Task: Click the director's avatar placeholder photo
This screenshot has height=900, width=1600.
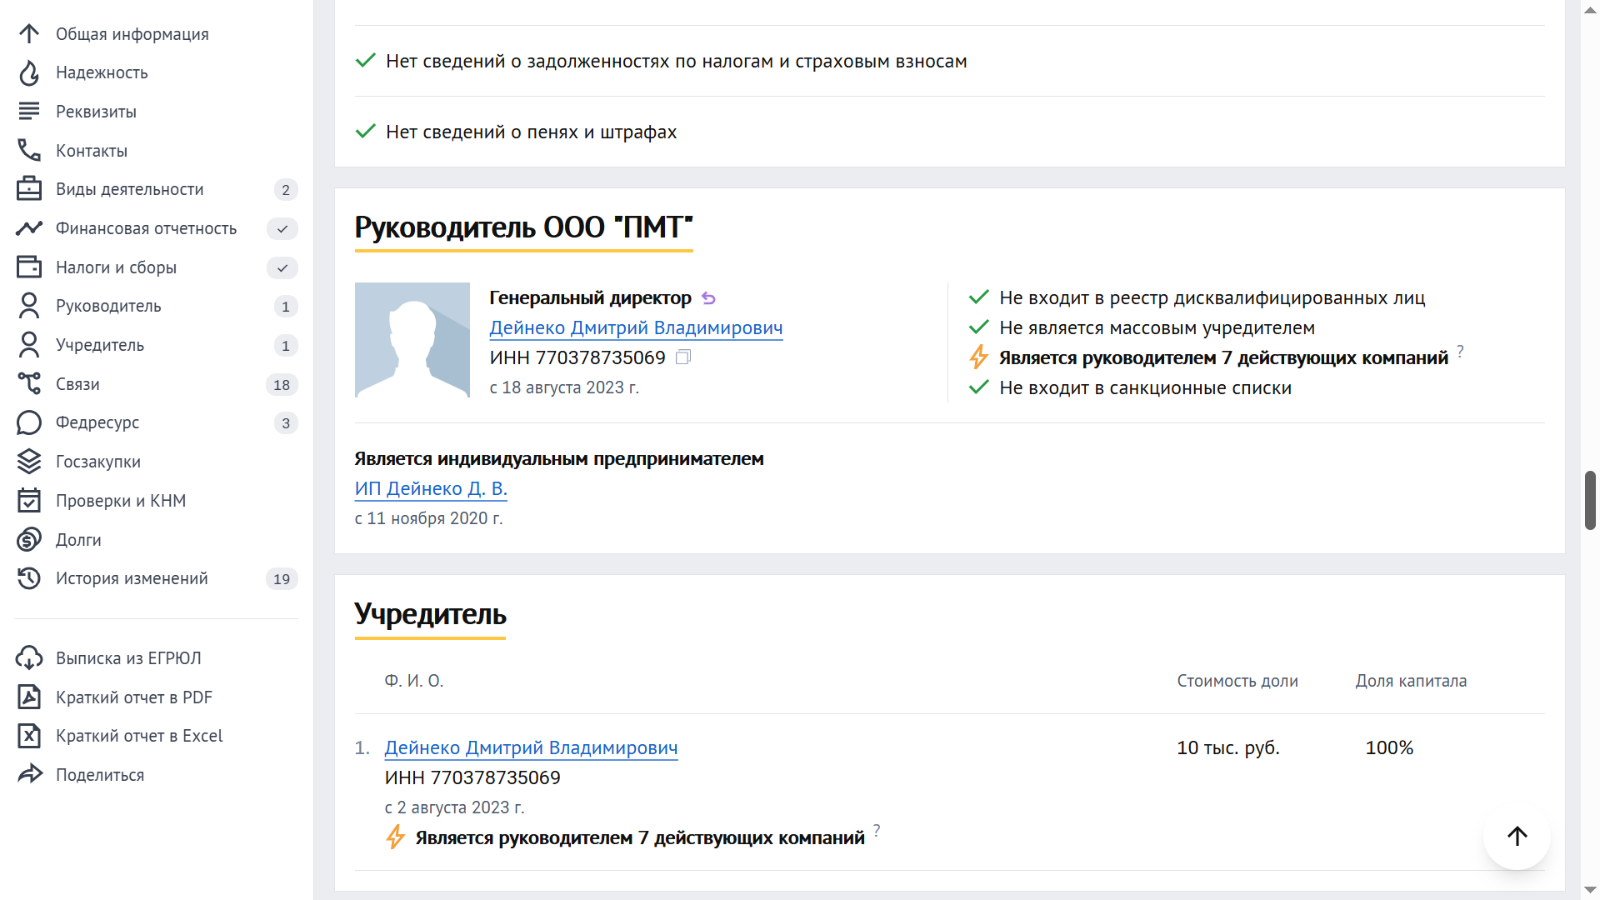Action: coord(412,340)
